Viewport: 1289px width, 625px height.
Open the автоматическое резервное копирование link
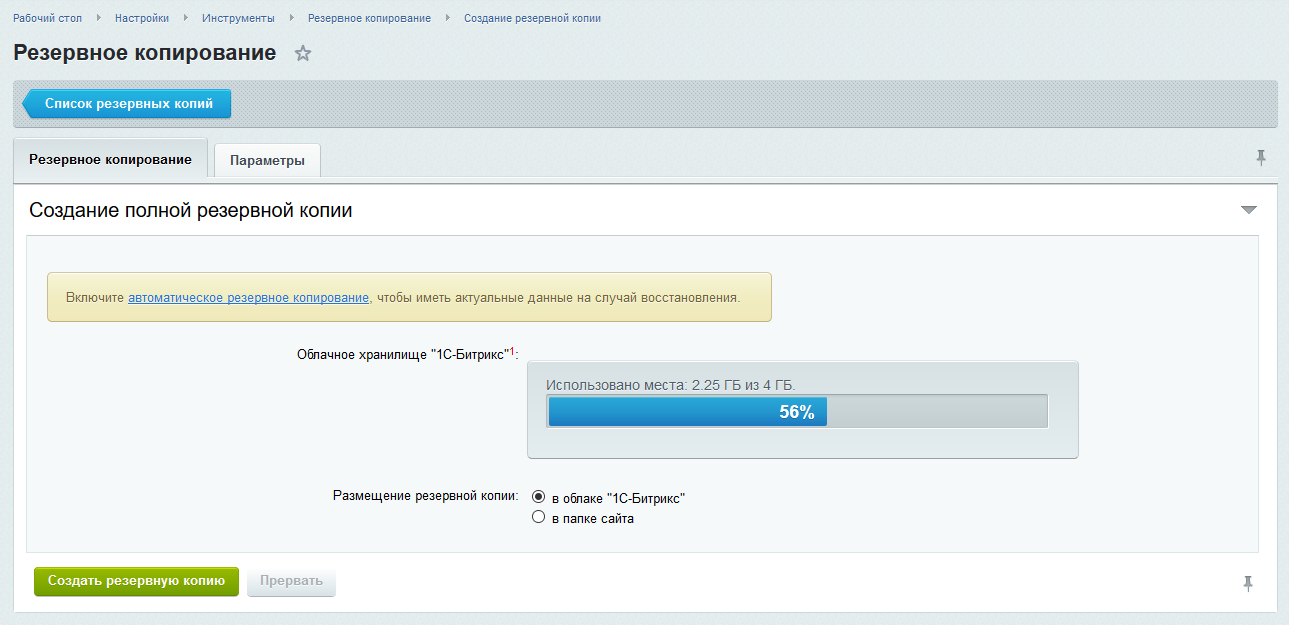click(249, 298)
